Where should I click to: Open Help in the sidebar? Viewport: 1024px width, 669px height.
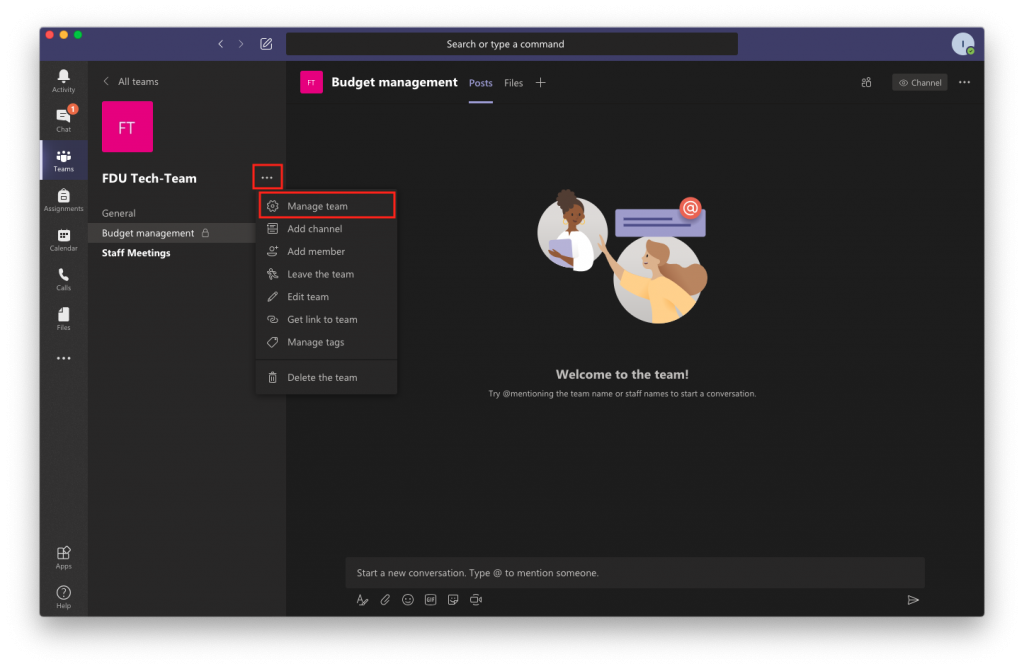pyautogui.click(x=63, y=597)
